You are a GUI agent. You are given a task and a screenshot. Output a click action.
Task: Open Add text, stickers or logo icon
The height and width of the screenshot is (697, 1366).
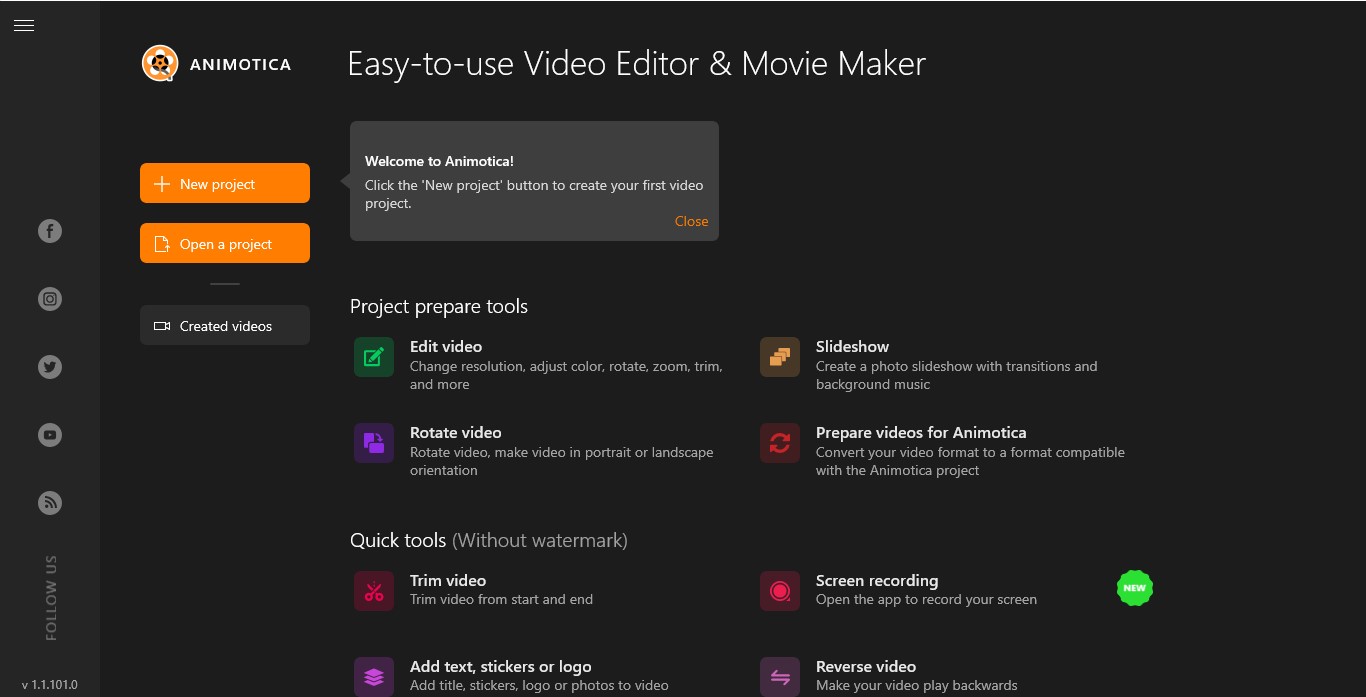(373, 677)
